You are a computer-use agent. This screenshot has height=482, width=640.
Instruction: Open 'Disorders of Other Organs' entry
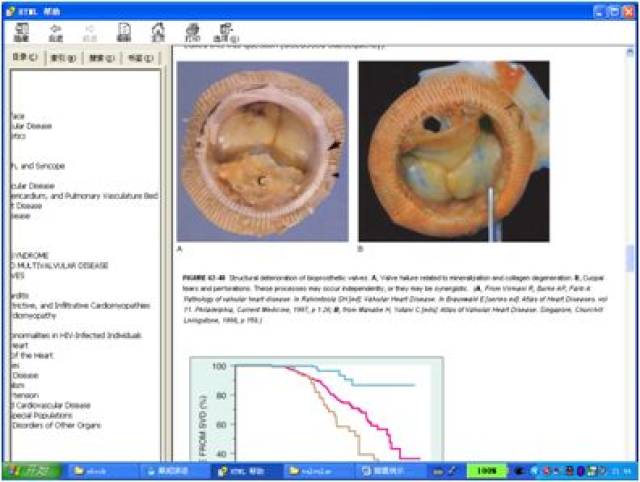(56, 425)
